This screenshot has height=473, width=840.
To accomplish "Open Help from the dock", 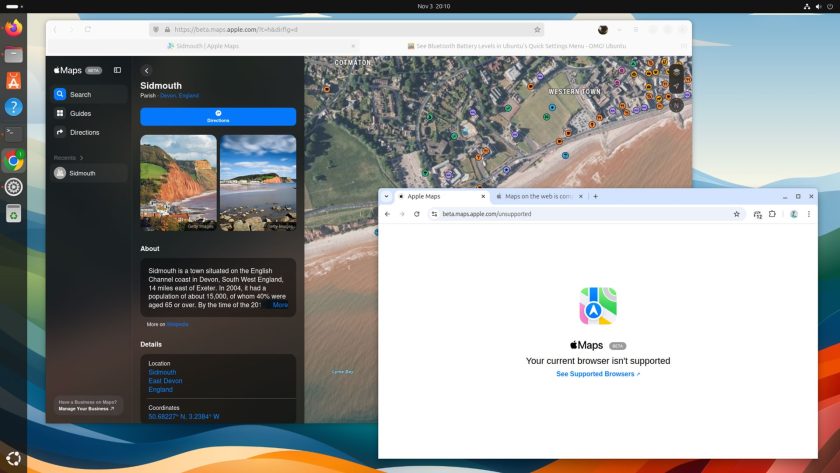I will [x=13, y=107].
